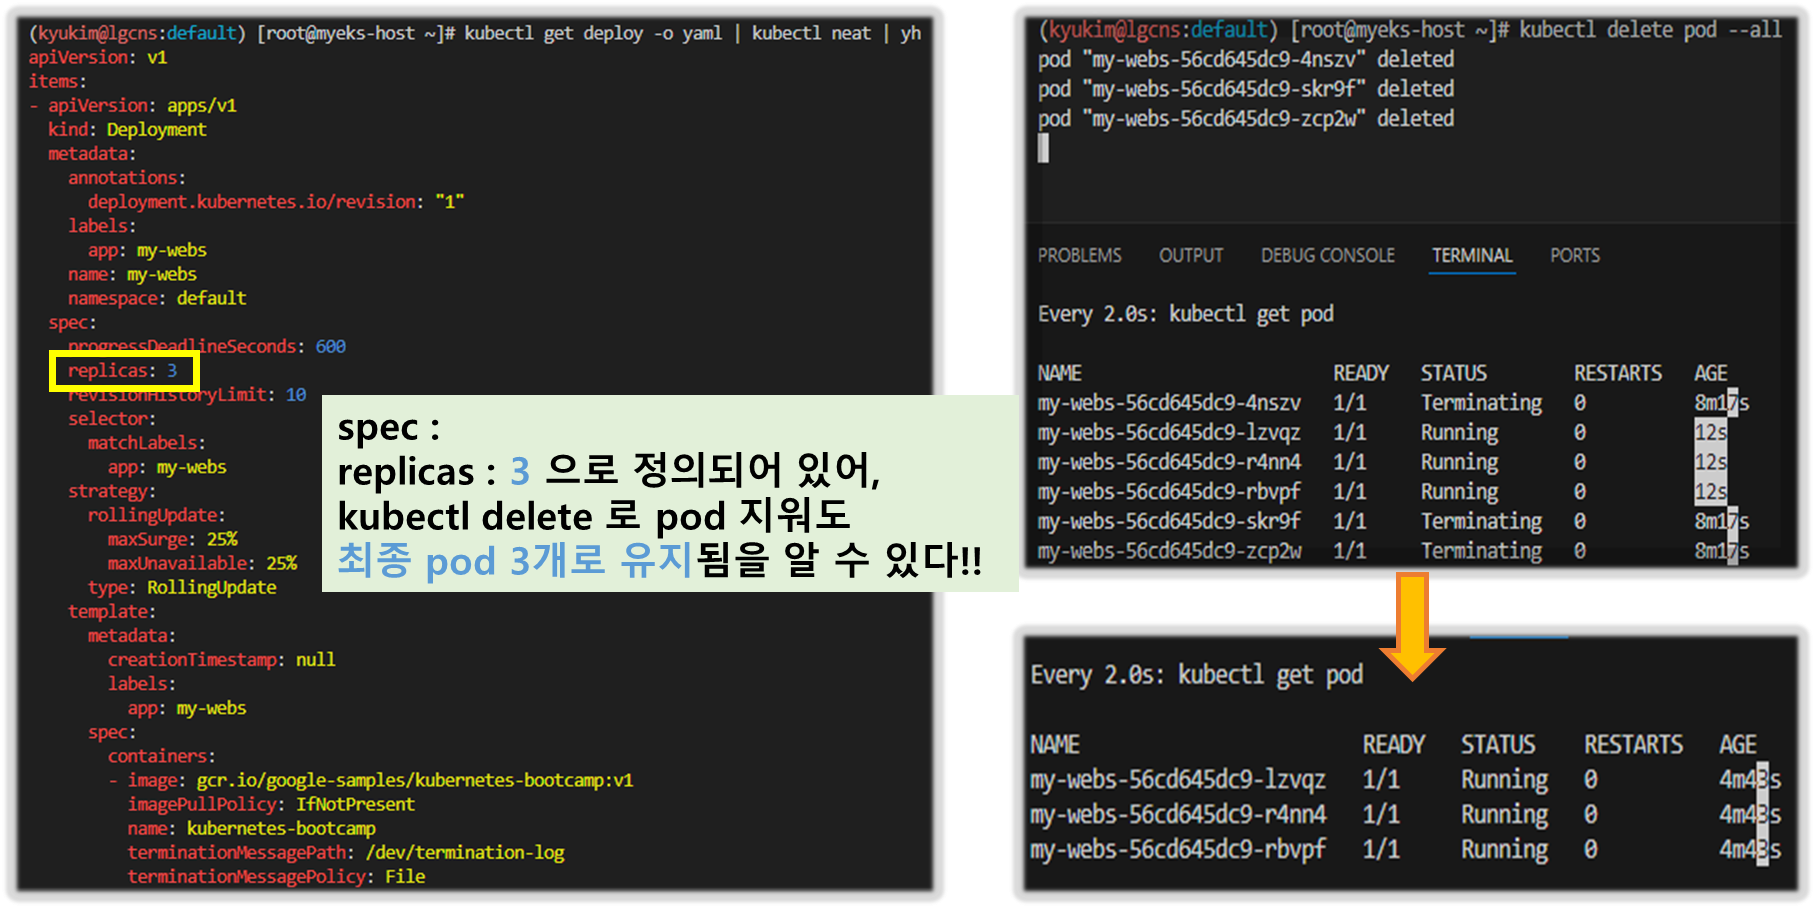Image resolution: width=1815 pixels, height=908 pixels.
Task: Click the 4m43s row my-webs-56cd645dc9-rbvpf
Action: pos(1406,850)
